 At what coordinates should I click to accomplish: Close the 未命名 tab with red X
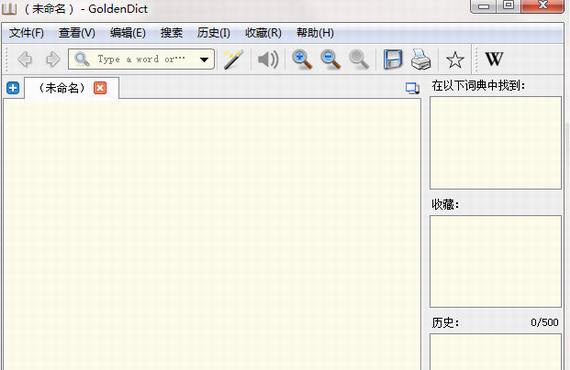click(x=100, y=88)
